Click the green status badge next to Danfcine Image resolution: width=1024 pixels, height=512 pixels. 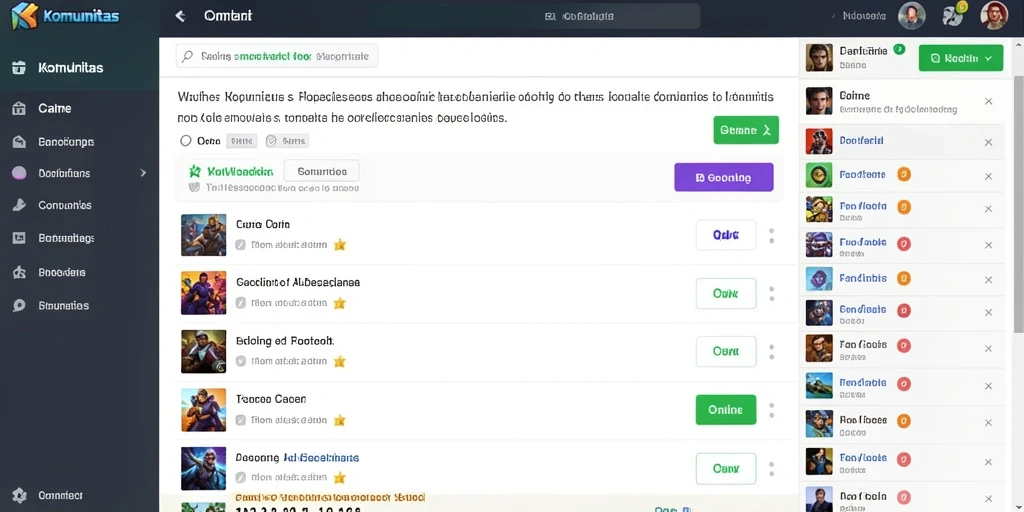[x=899, y=49]
